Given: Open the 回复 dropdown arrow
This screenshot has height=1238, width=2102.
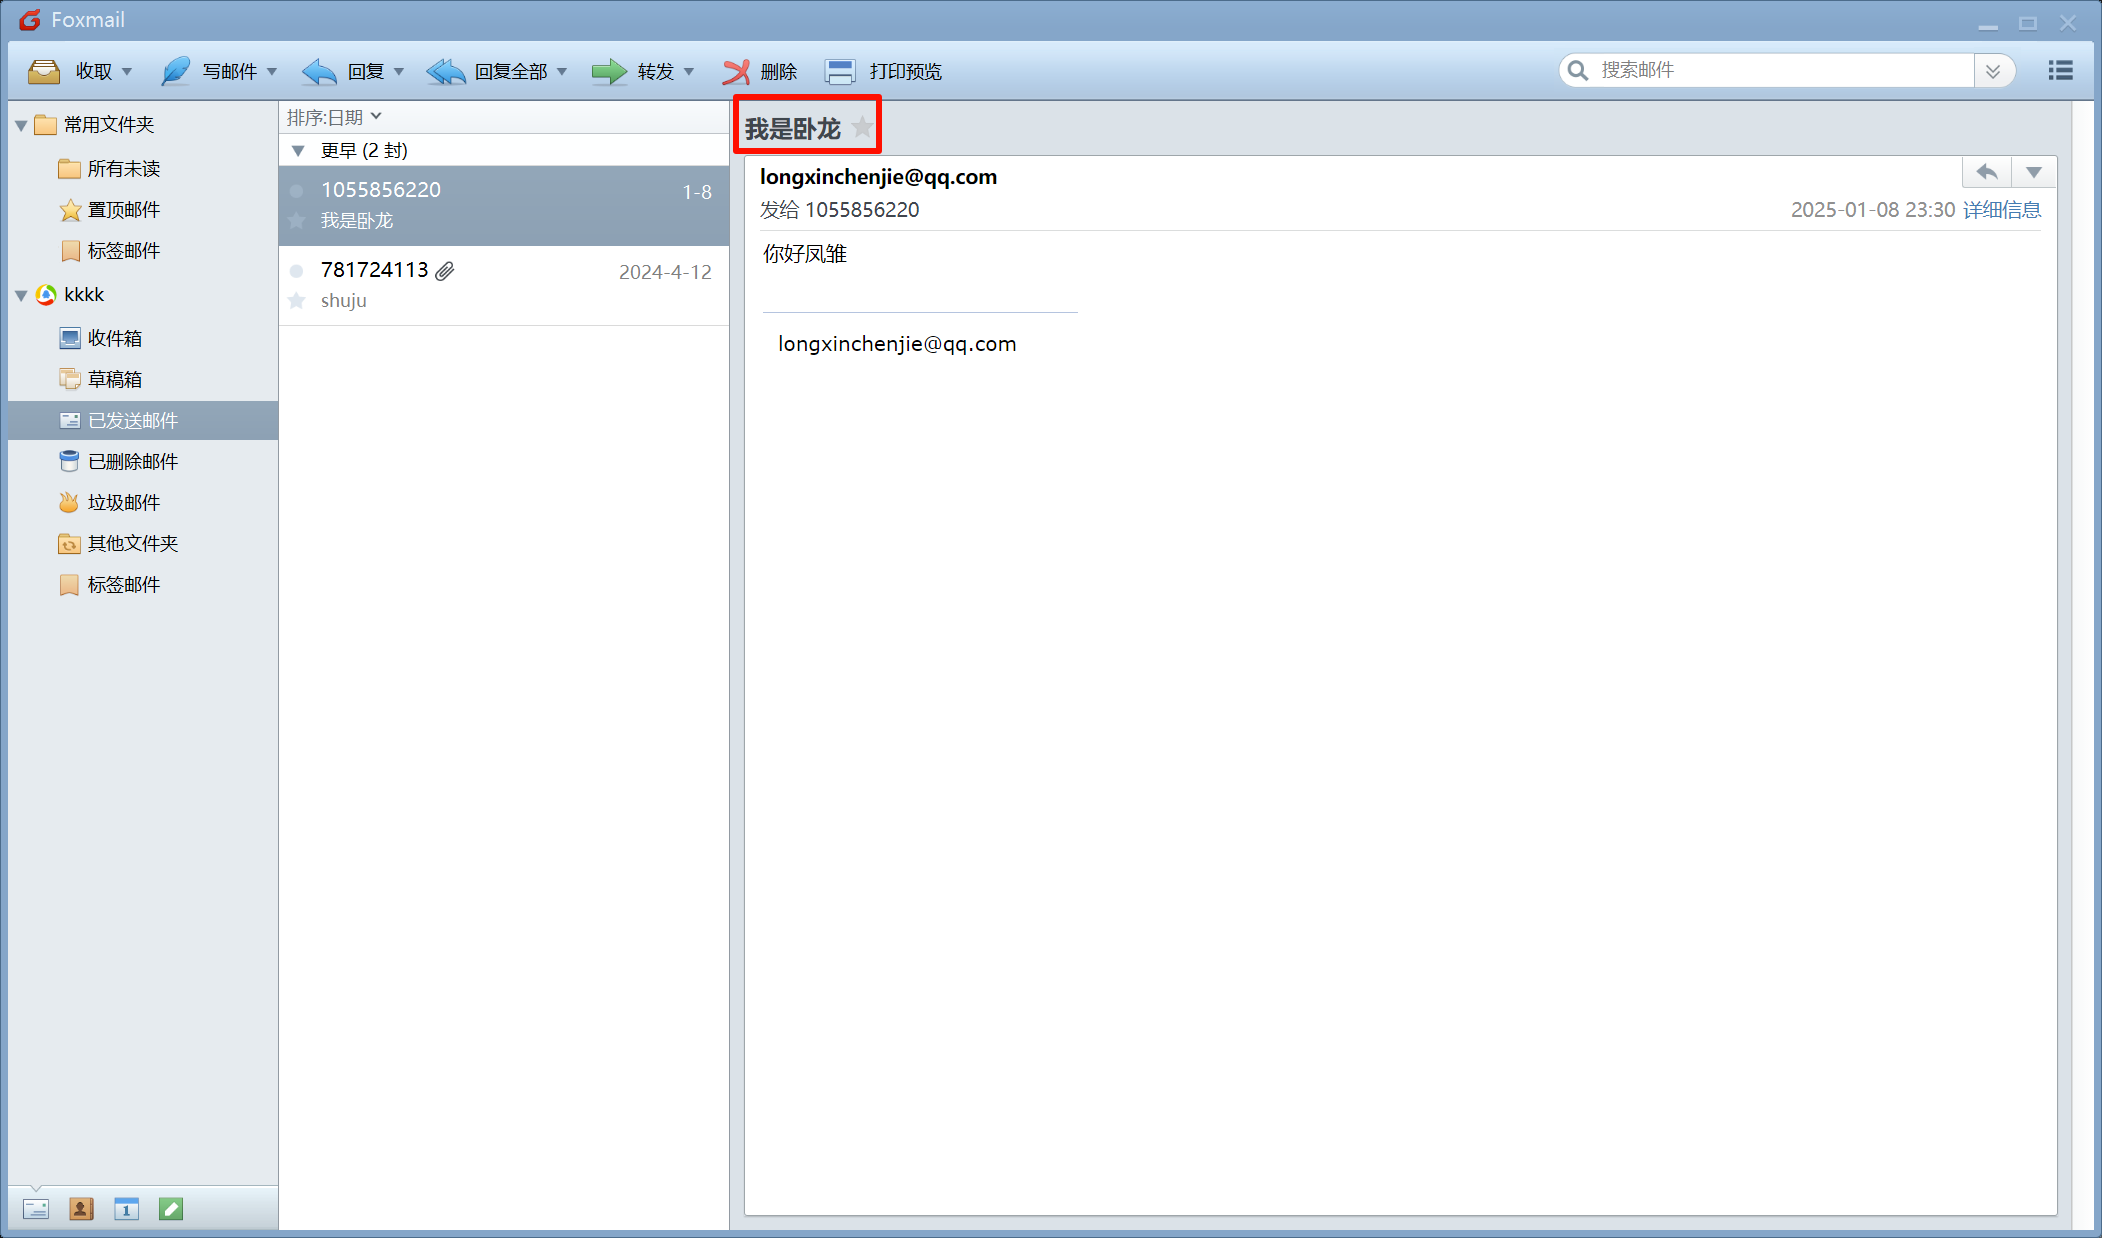Looking at the screenshot, I should (x=399, y=72).
